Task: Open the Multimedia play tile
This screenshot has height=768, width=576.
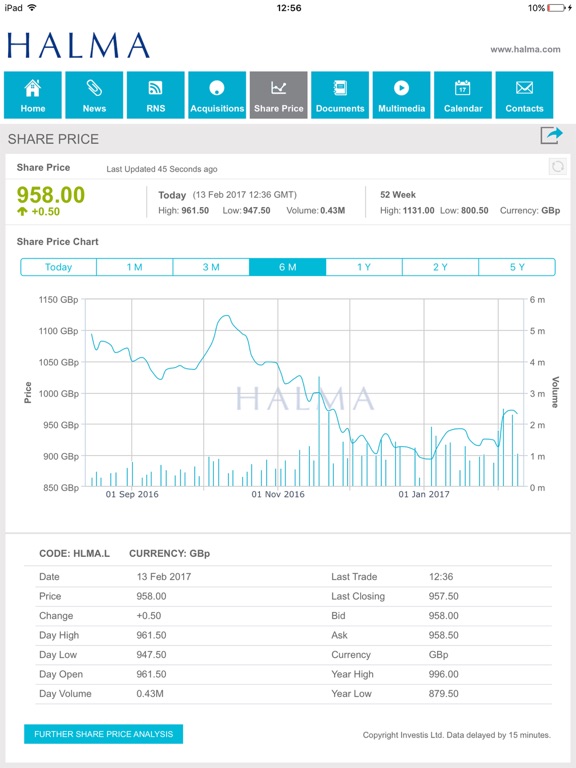Action: click(402, 95)
